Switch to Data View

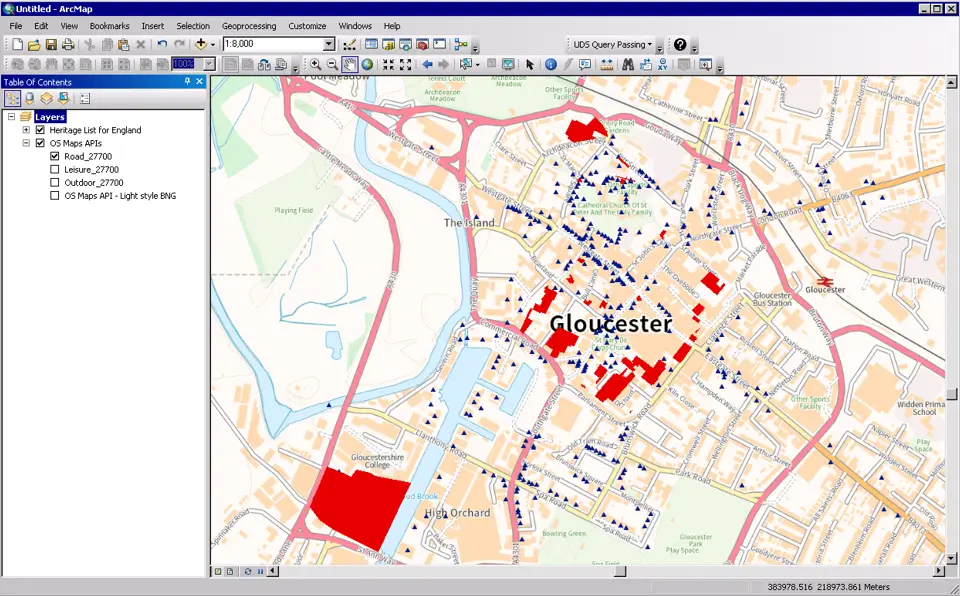coord(217,571)
